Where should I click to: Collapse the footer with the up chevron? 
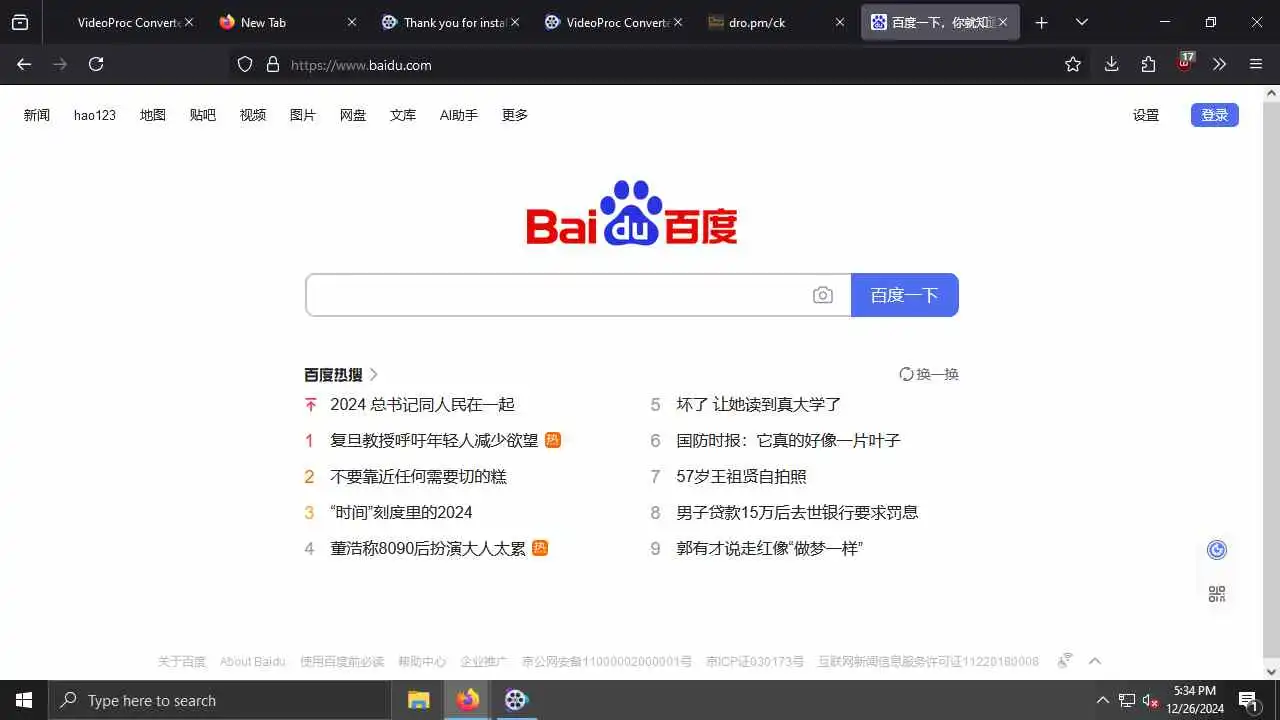[x=1095, y=661]
